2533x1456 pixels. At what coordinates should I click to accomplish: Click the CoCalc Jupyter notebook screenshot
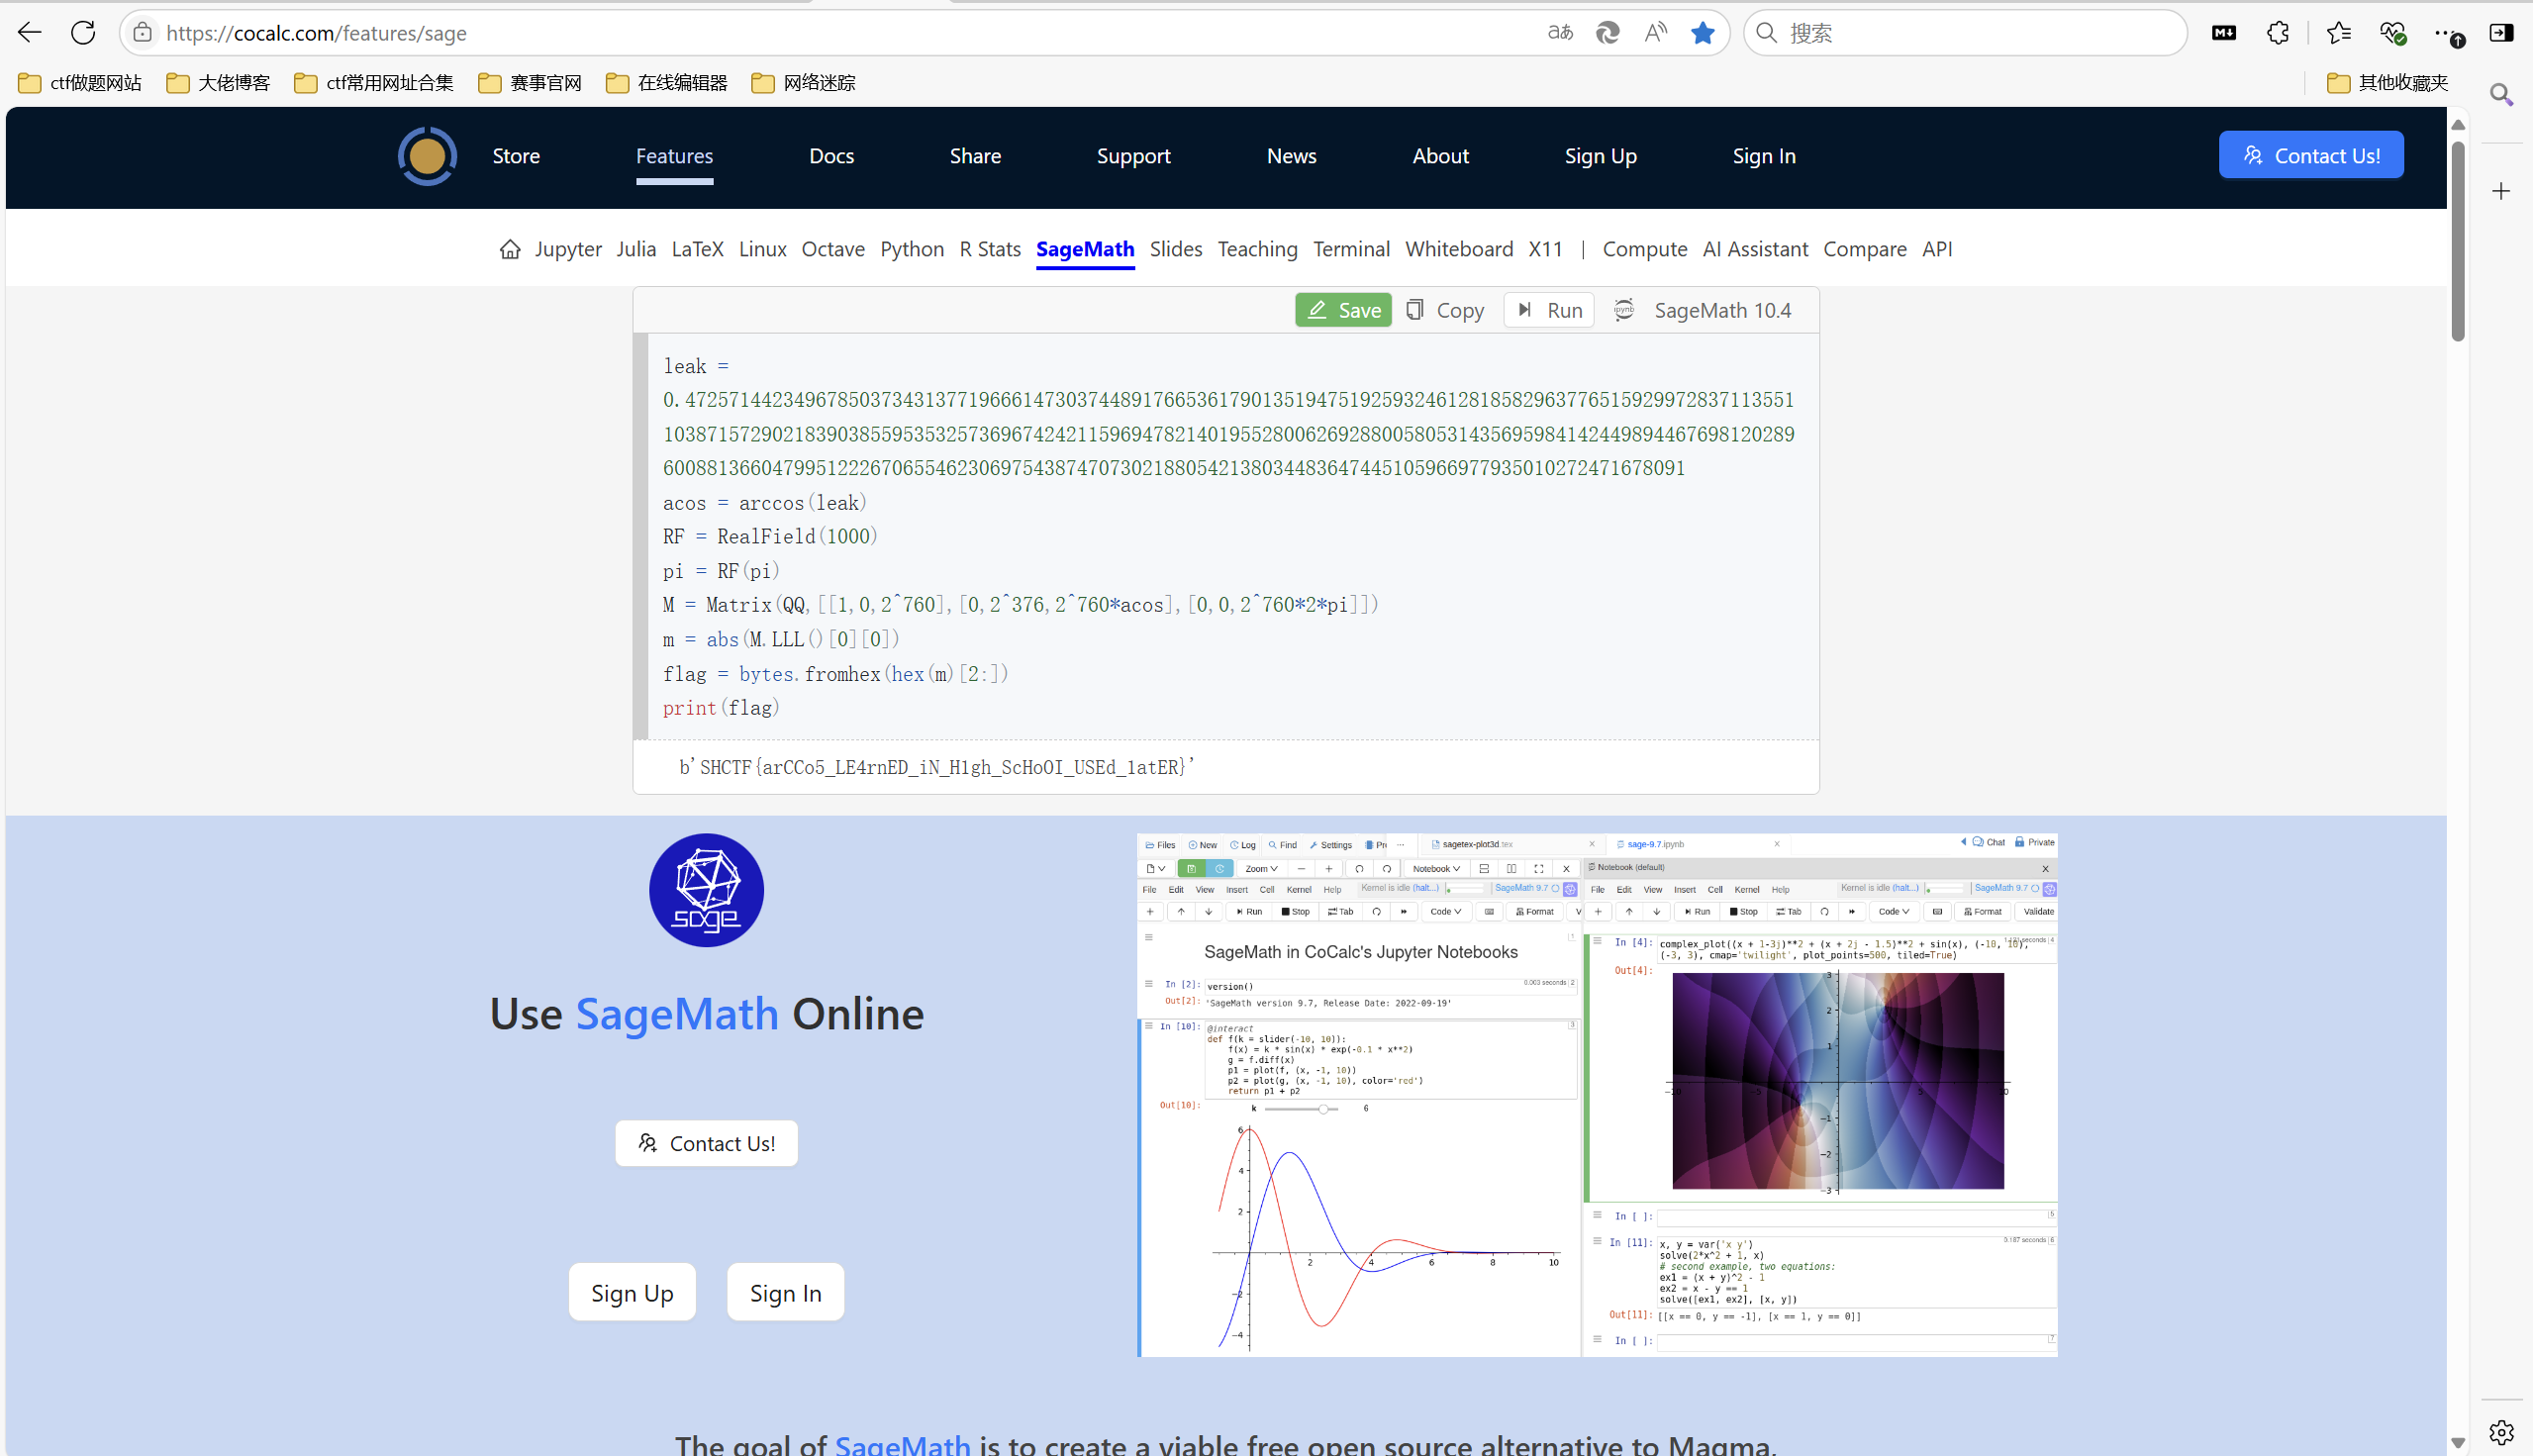point(1597,1095)
